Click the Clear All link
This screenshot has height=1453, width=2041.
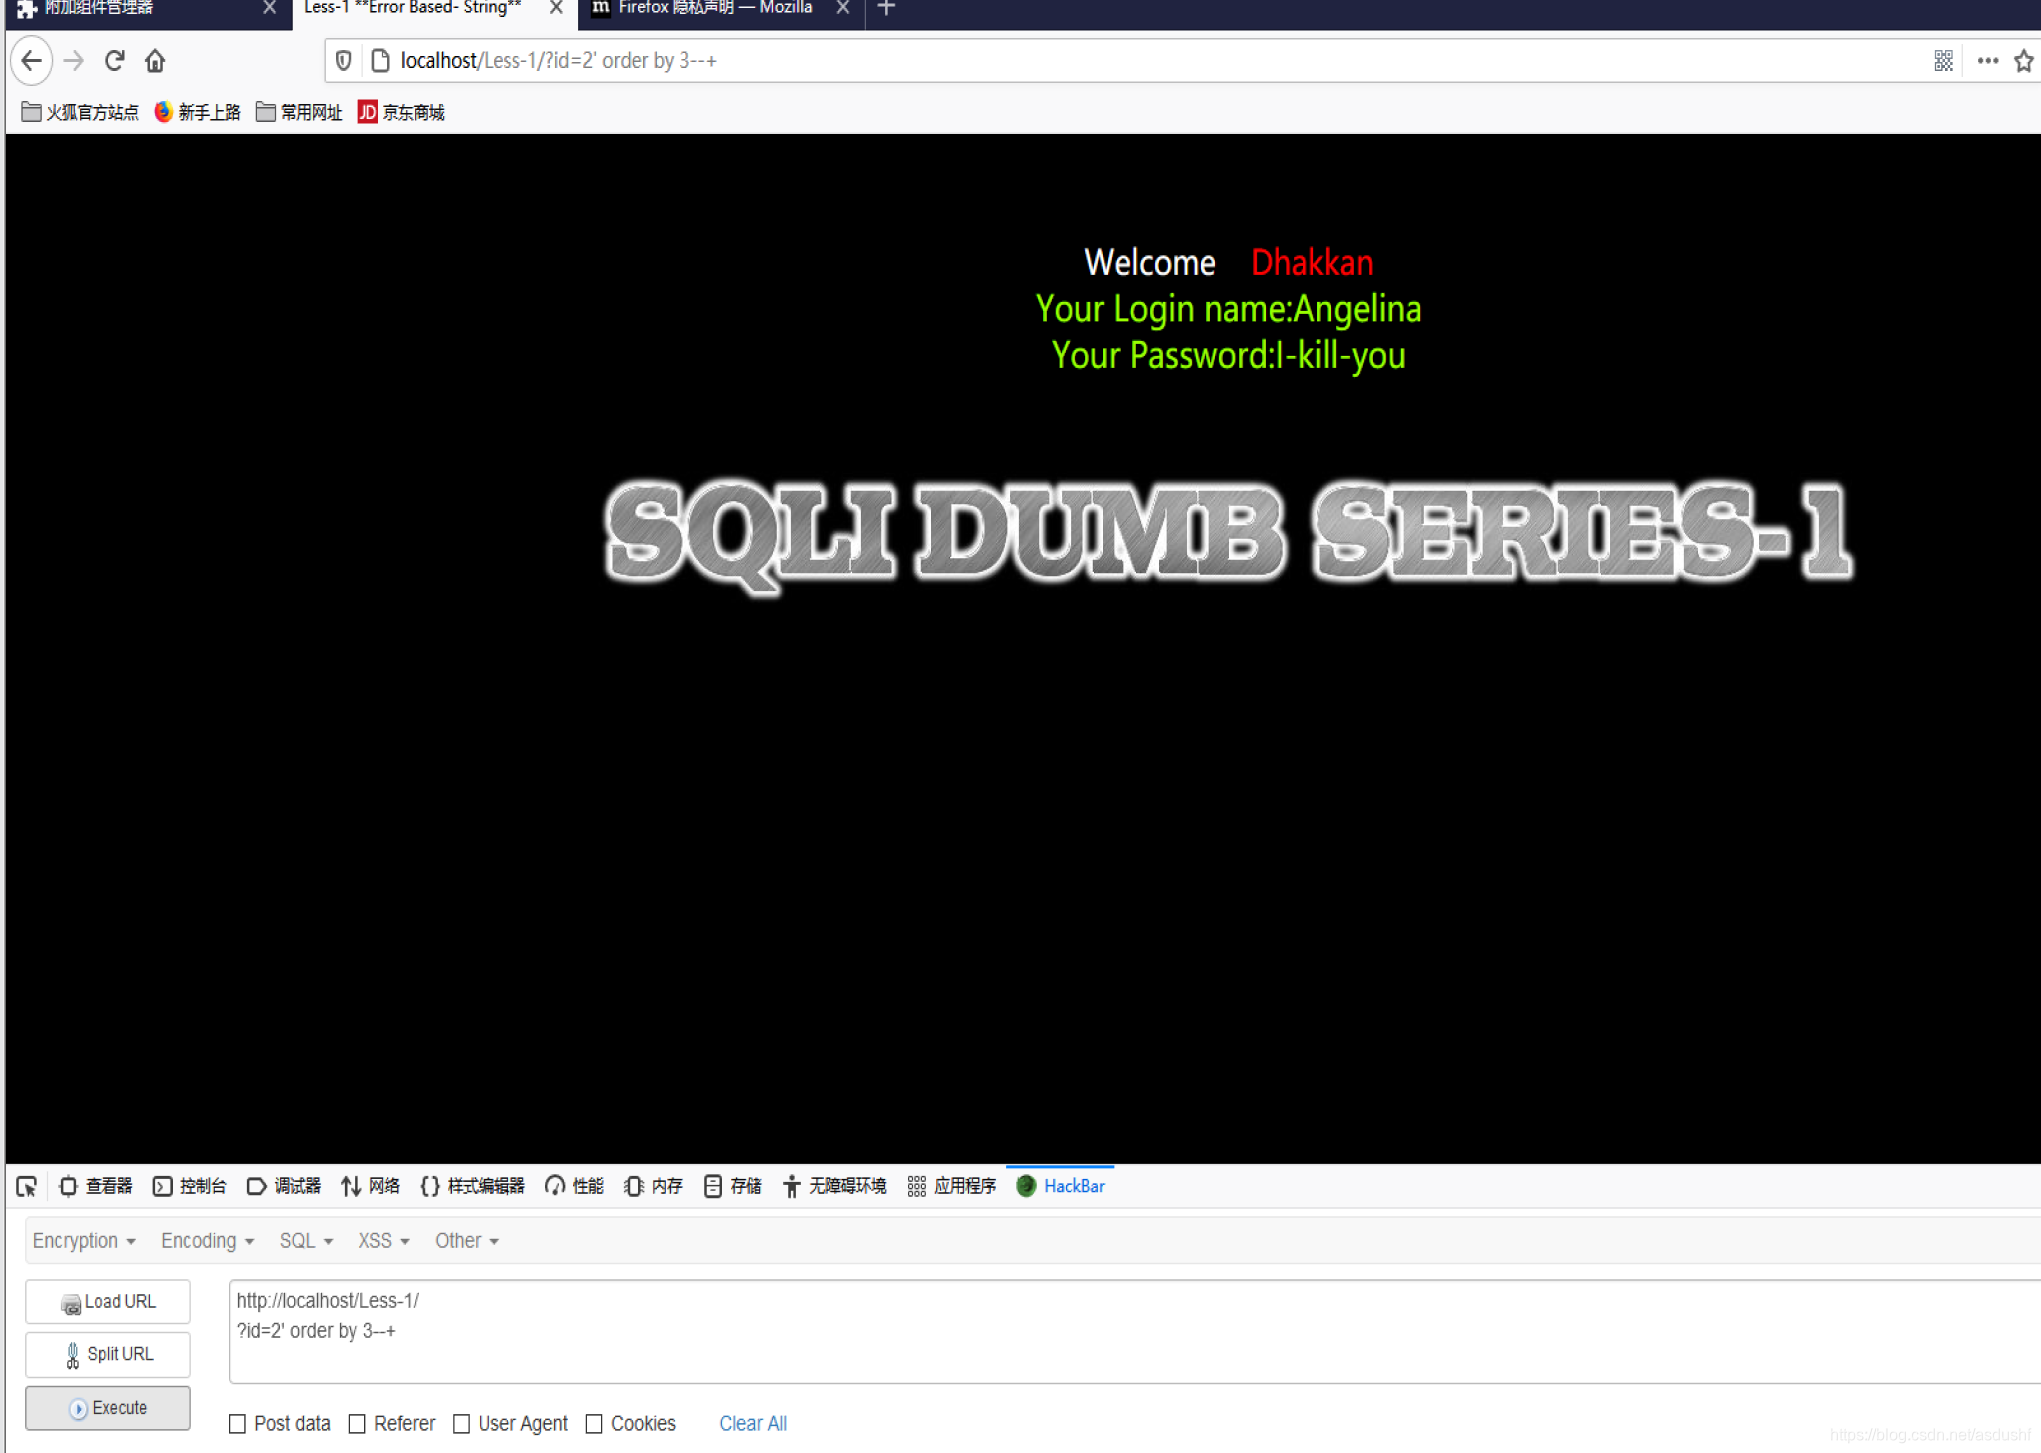click(x=752, y=1423)
